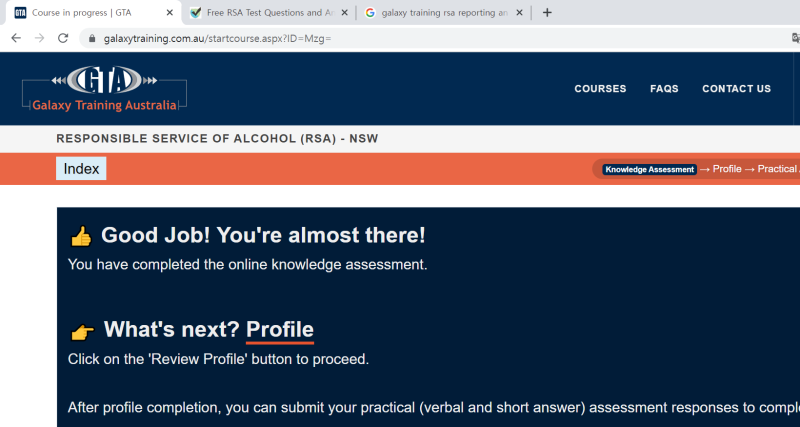Click the 'Good Job! You're almost there!' heading
This screenshot has height=427, width=800.
point(263,235)
